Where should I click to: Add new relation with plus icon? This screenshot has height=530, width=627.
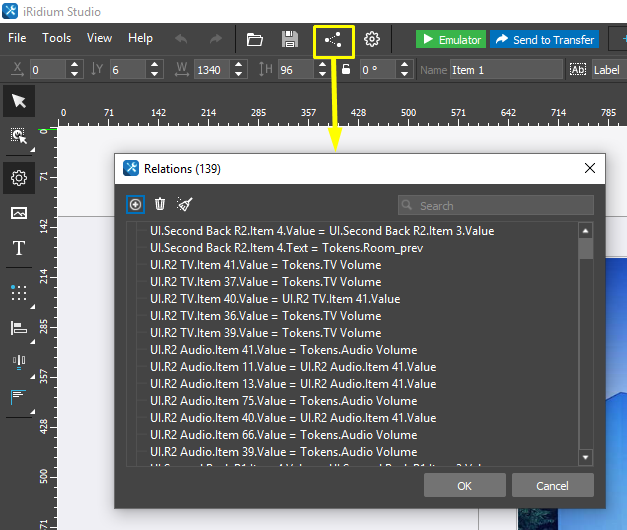[x=135, y=204]
